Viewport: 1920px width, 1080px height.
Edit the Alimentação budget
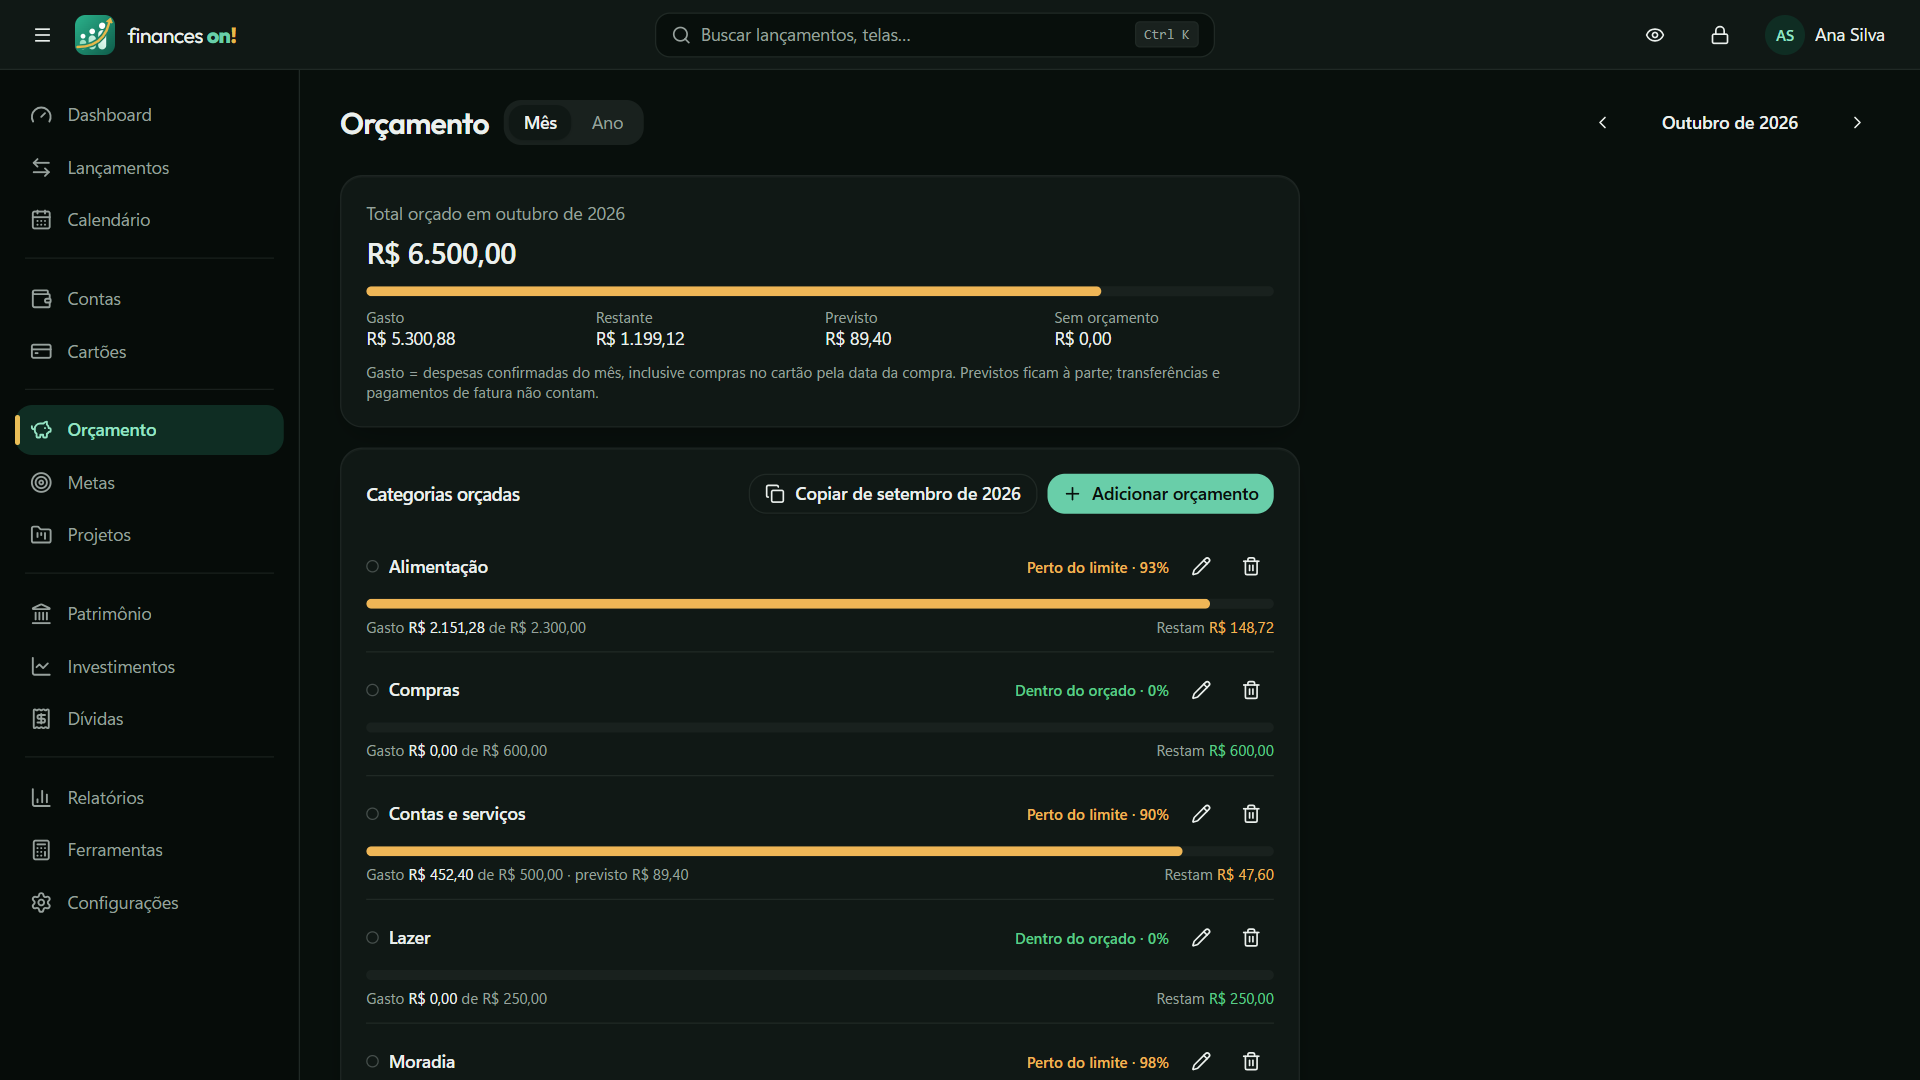coord(1201,567)
